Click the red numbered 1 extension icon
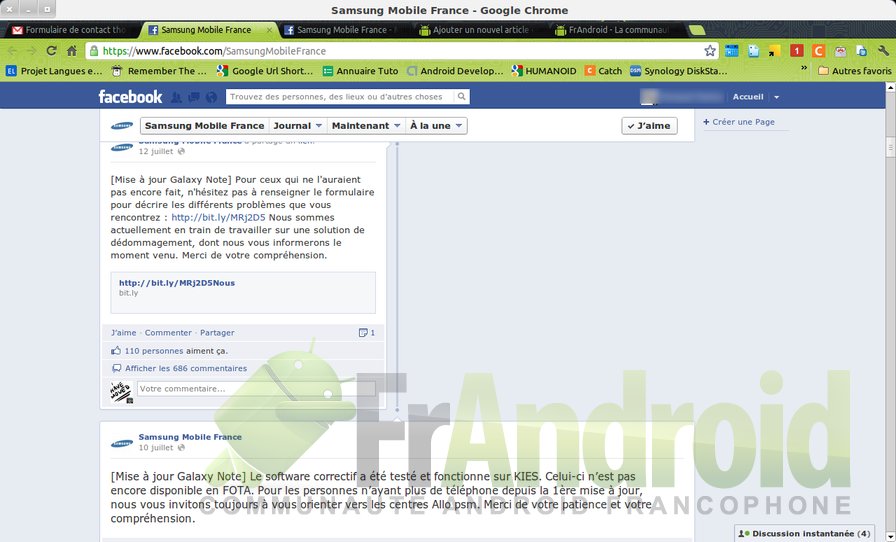This screenshot has width=896, height=542. (x=797, y=51)
